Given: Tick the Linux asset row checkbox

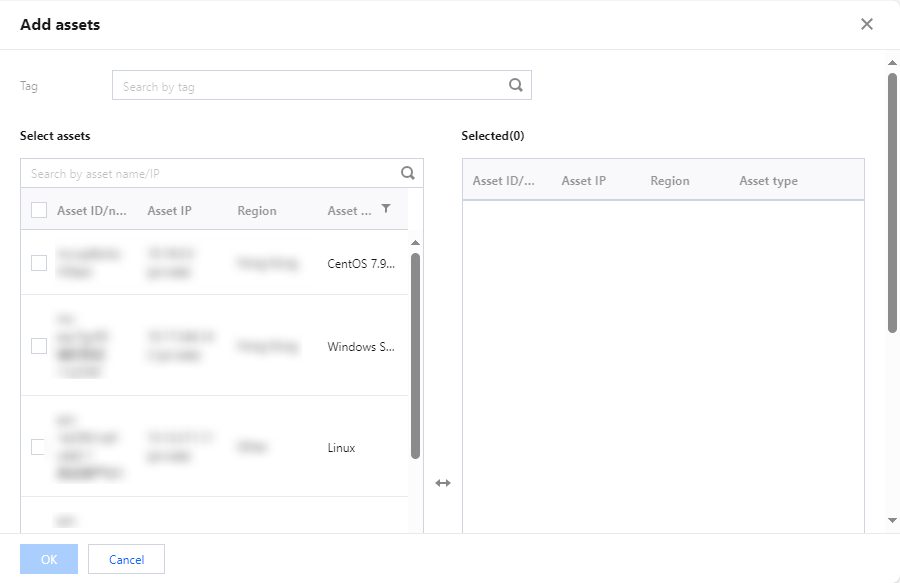Looking at the screenshot, I should [x=39, y=447].
